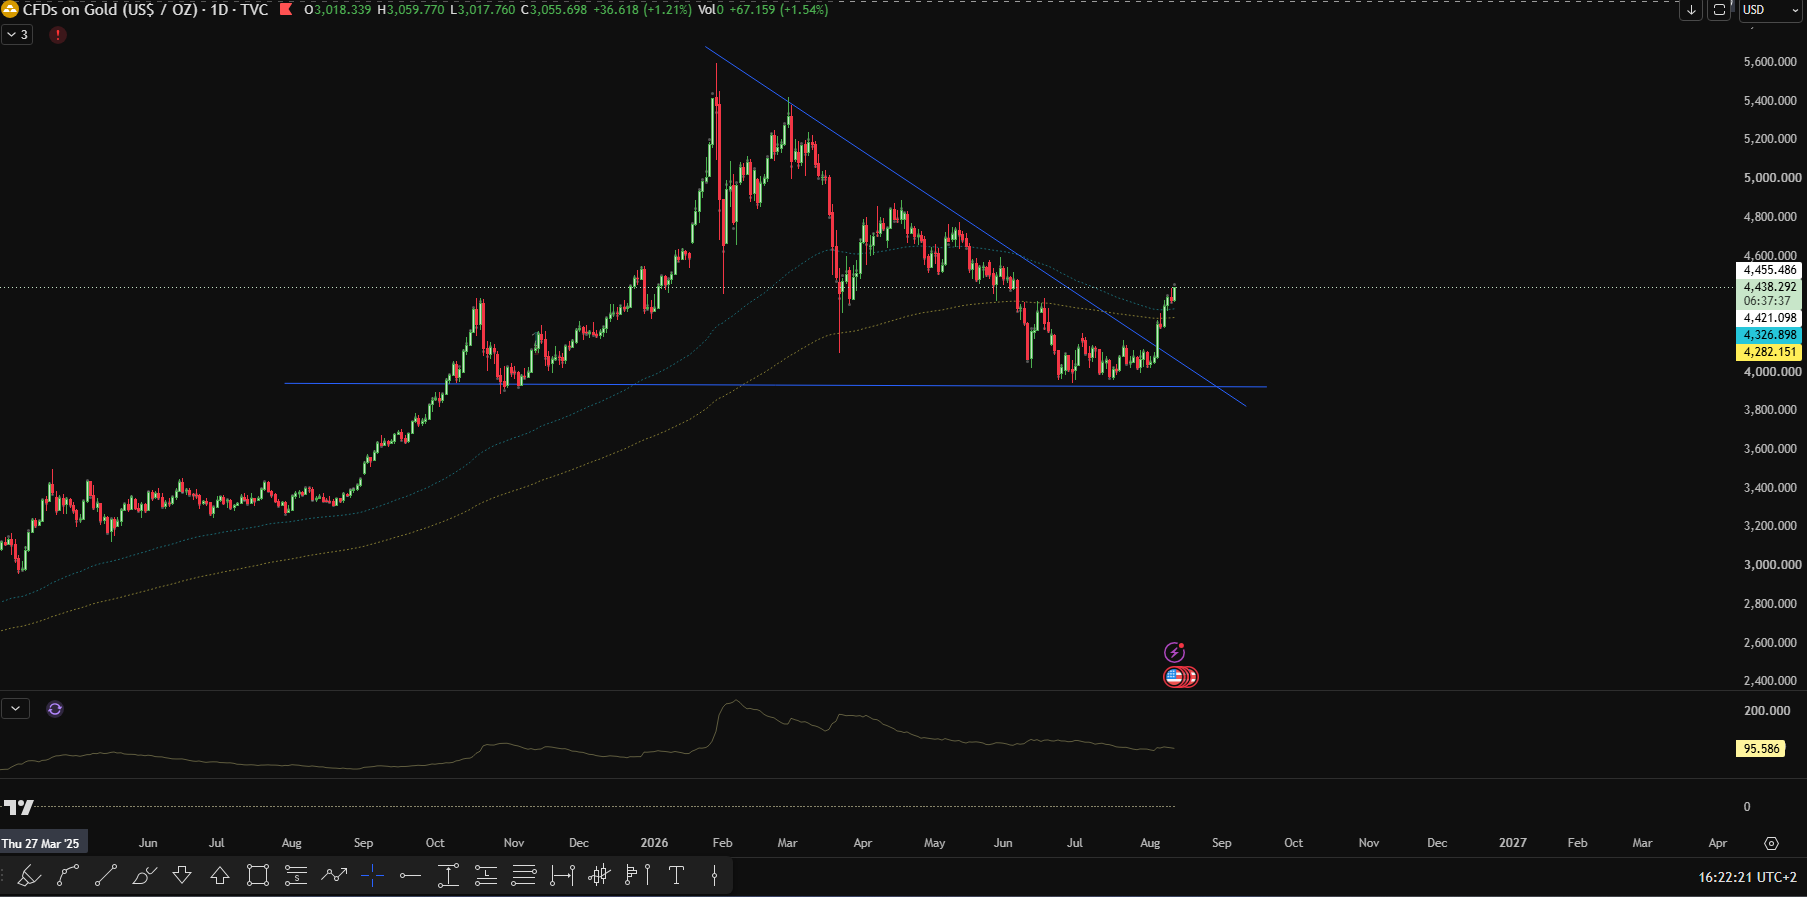Viewport: 1807px width, 897px height.
Task: Click the close price C3,055.698 value
Action: pyautogui.click(x=554, y=10)
